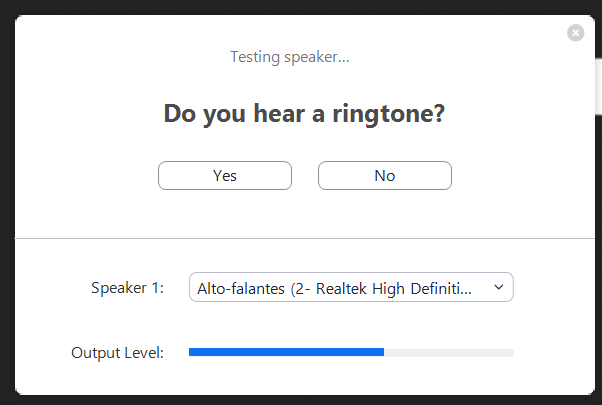Answer No to the ringtone question
The width and height of the screenshot is (602, 405).
[x=385, y=175]
